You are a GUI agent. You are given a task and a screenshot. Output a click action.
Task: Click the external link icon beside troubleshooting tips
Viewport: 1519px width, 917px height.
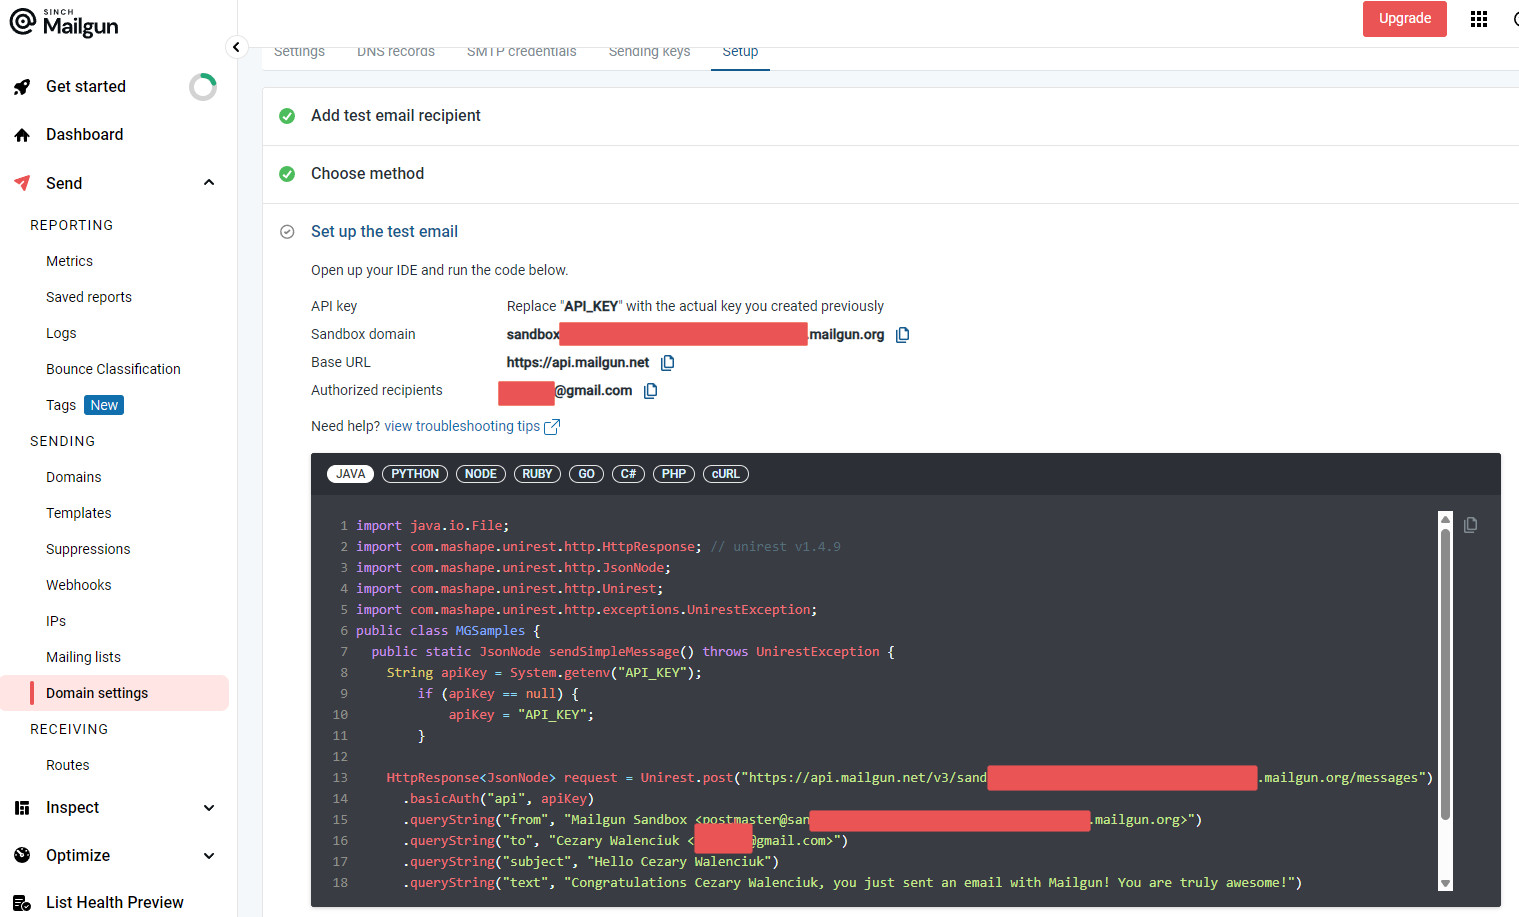click(552, 427)
